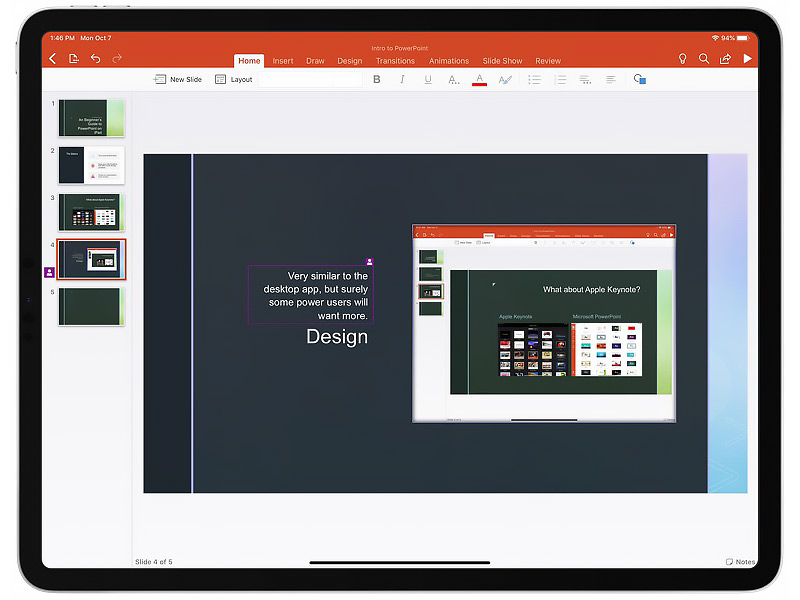Switch to the Home tab
800x600 pixels.
249,61
